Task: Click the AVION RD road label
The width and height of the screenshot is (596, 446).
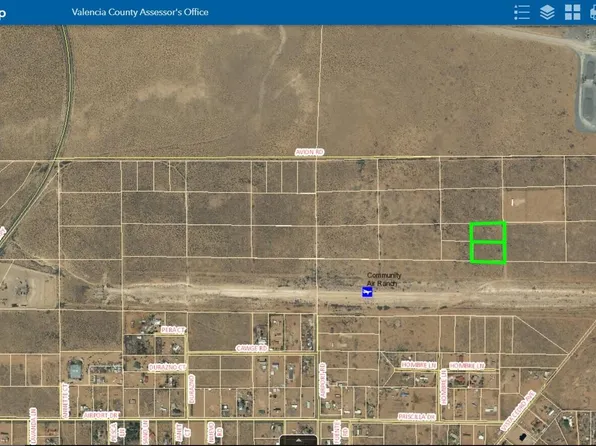Action: 309,152
